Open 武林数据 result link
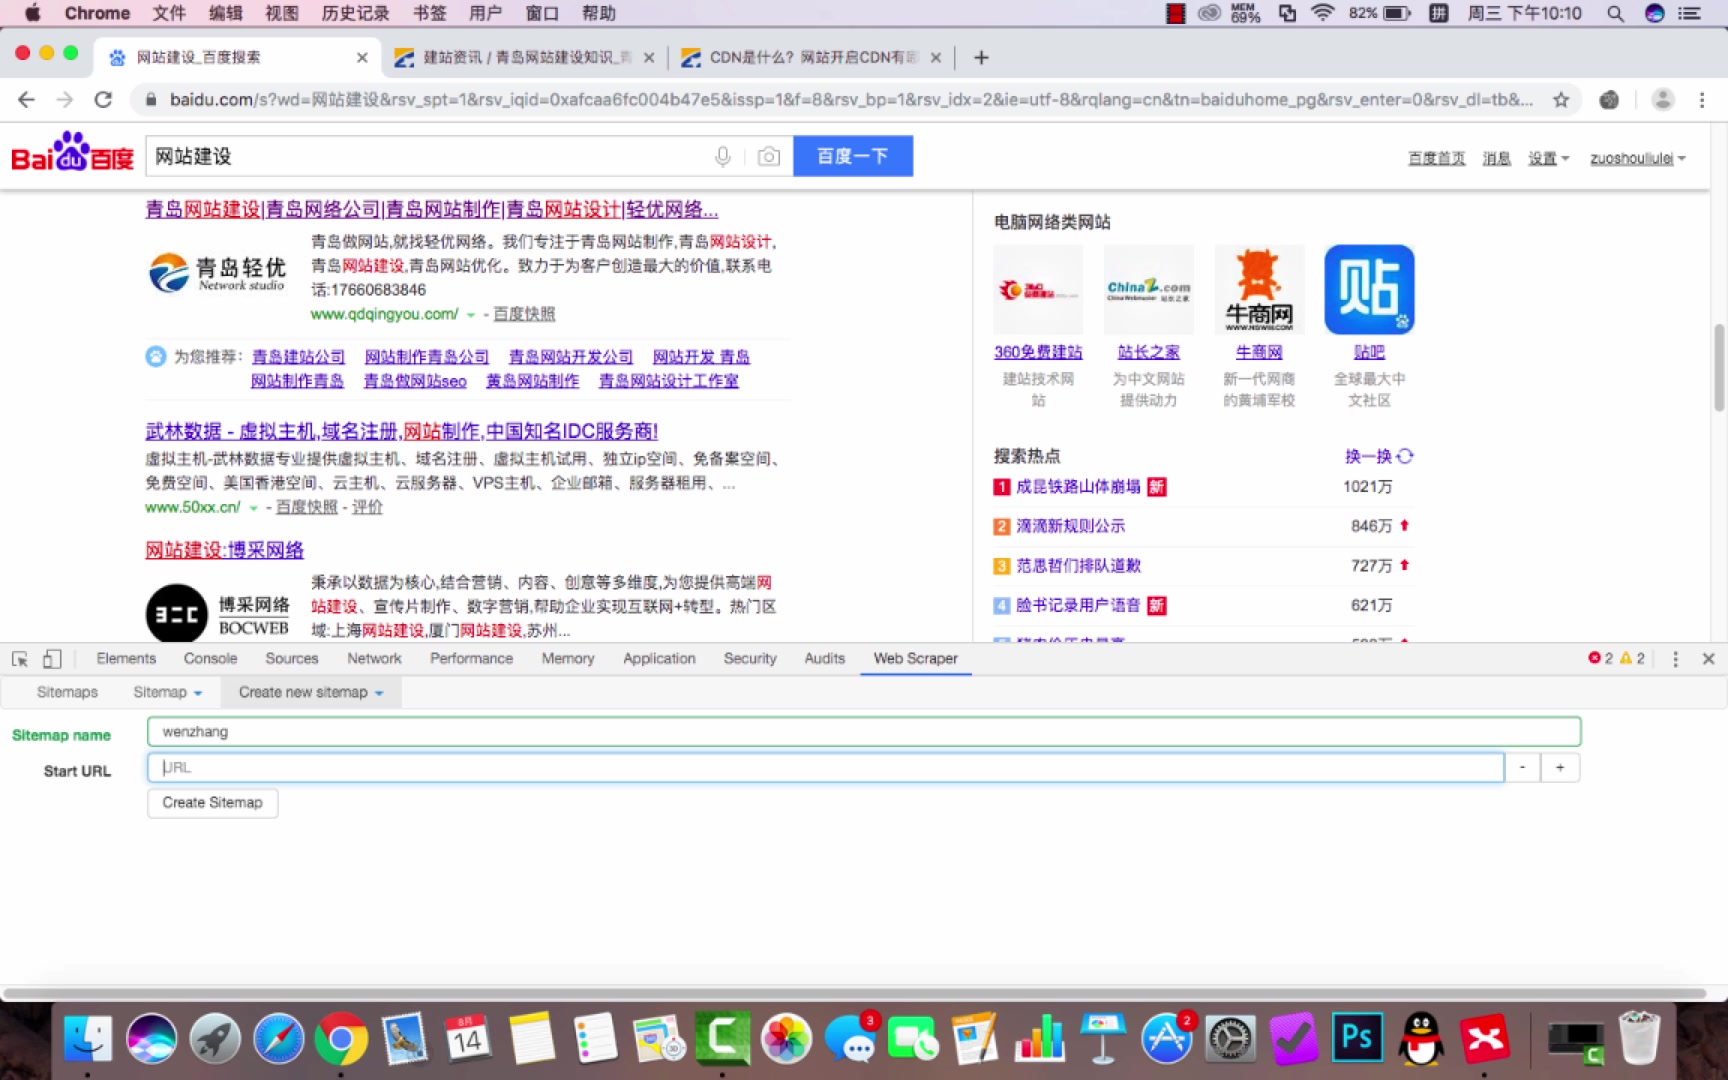The width and height of the screenshot is (1728, 1080). (402, 431)
